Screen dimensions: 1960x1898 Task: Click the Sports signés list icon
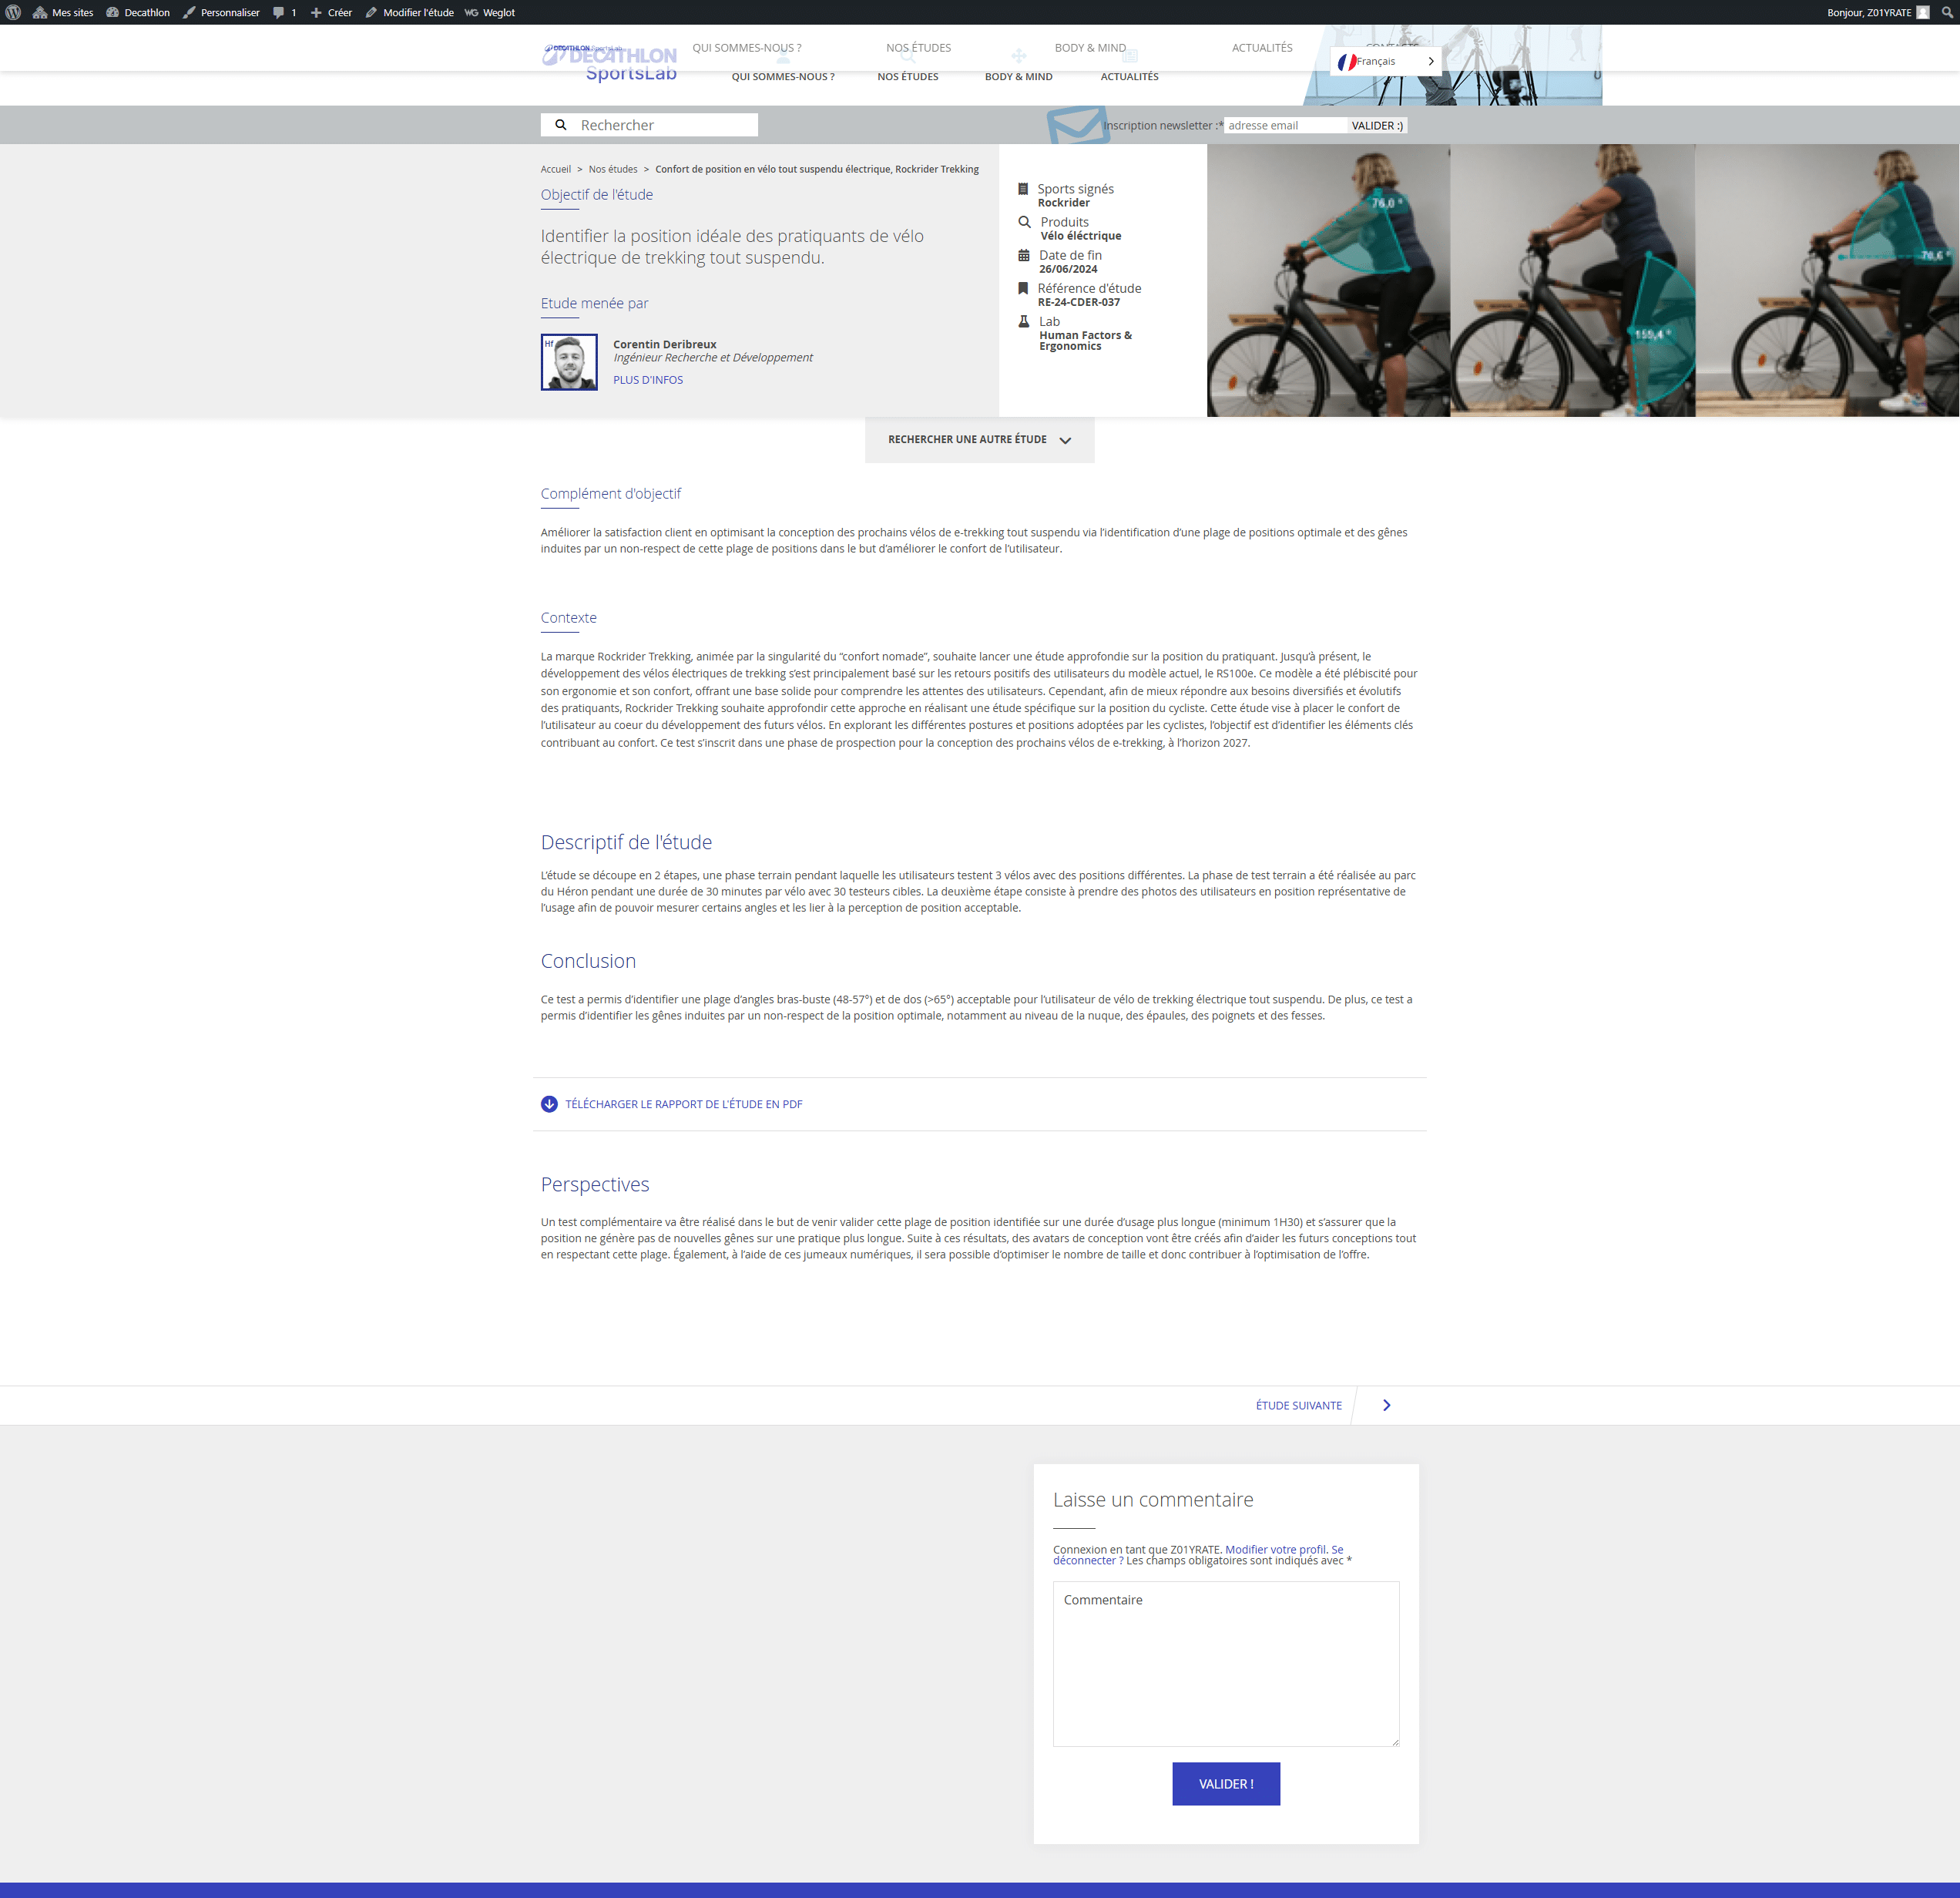coord(1023,189)
